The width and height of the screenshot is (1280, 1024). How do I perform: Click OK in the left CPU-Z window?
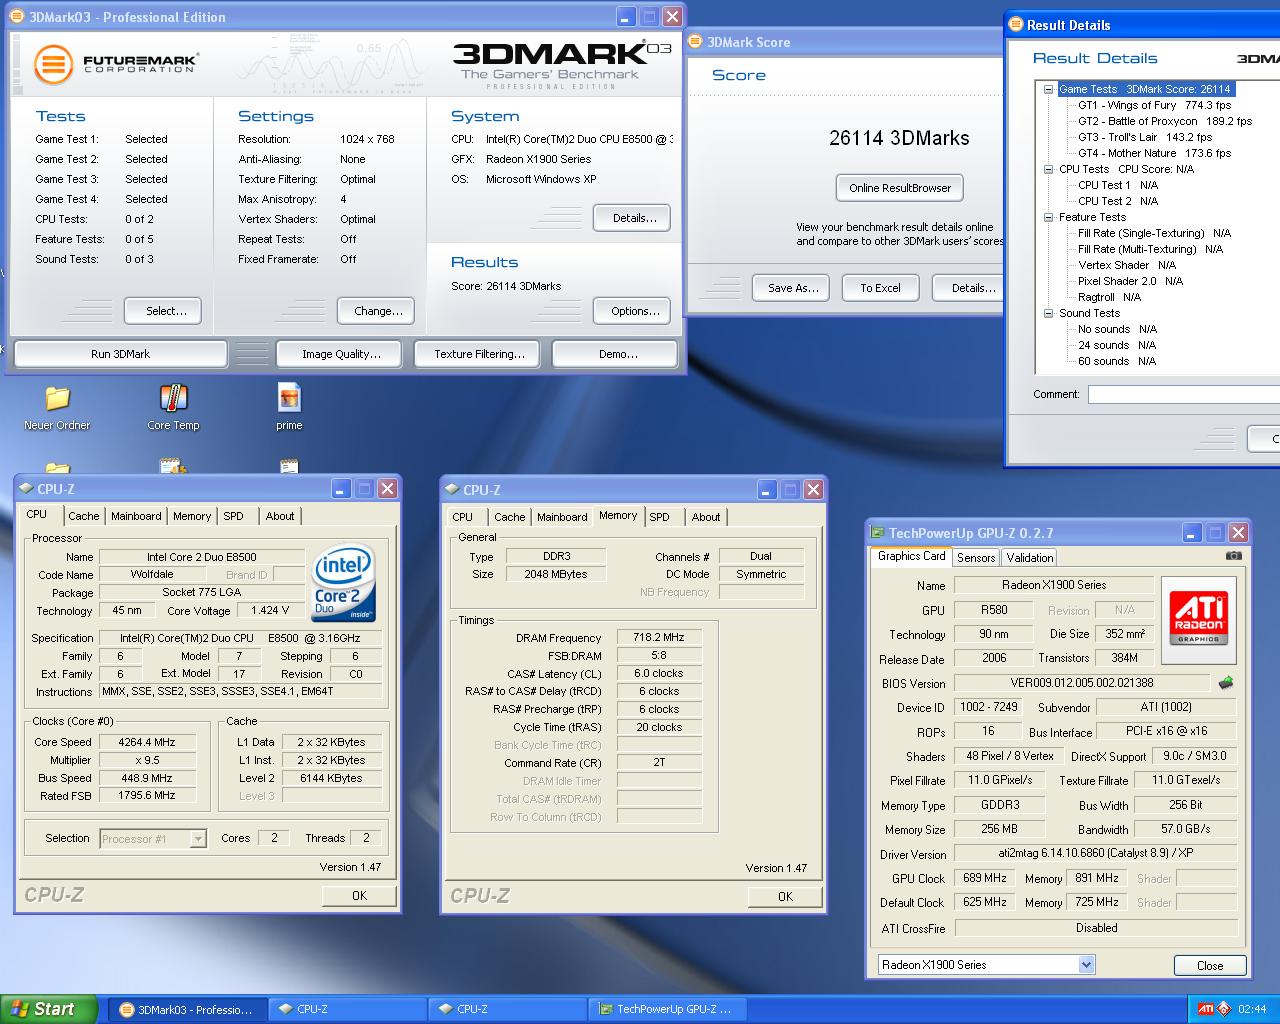pyautogui.click(x=359, y=896)
